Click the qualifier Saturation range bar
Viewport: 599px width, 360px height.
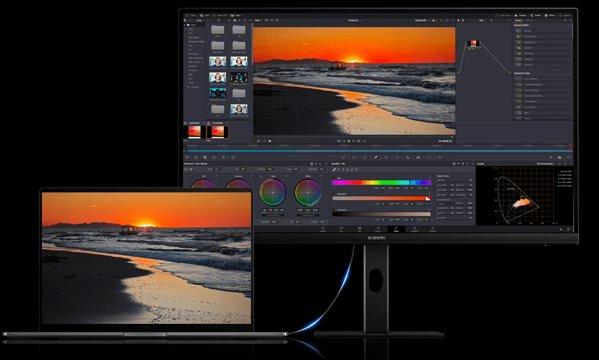381,198
